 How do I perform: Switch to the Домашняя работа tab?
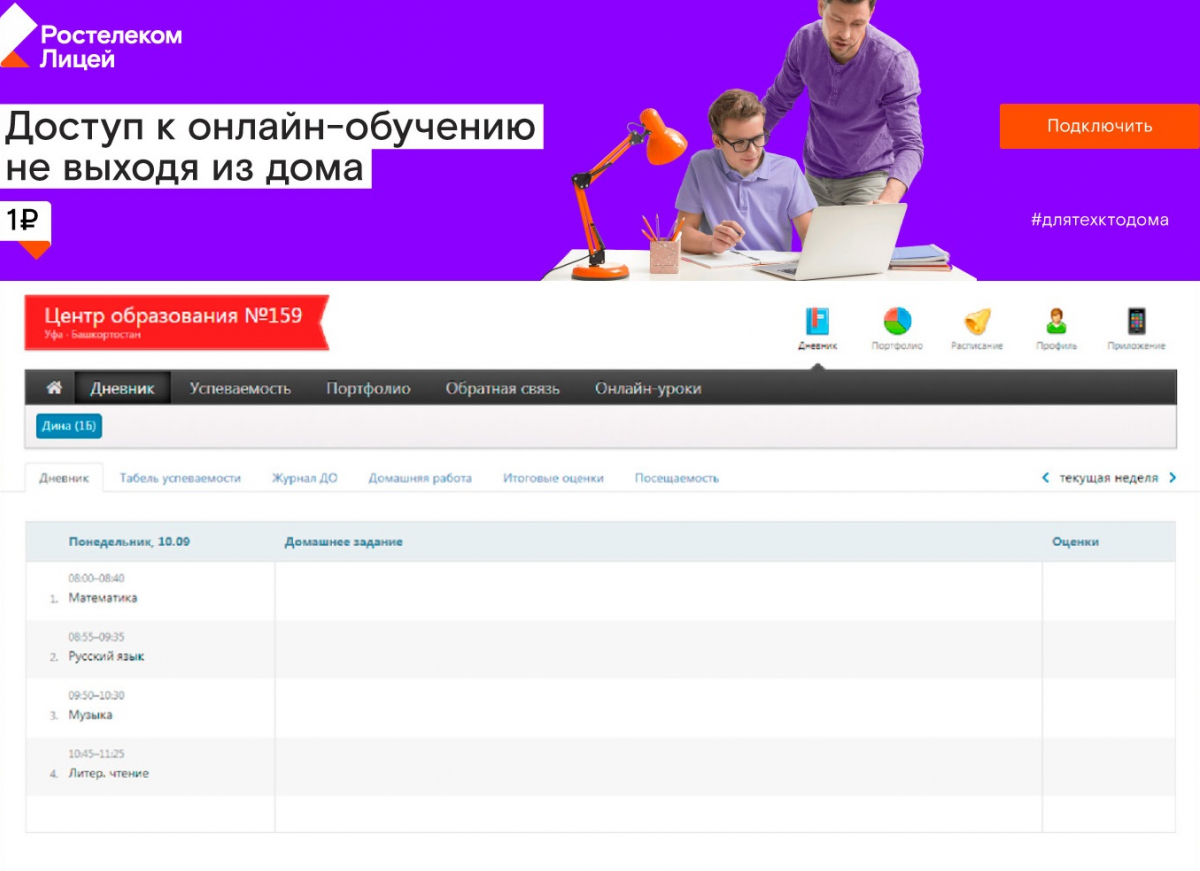coord(420,478)
